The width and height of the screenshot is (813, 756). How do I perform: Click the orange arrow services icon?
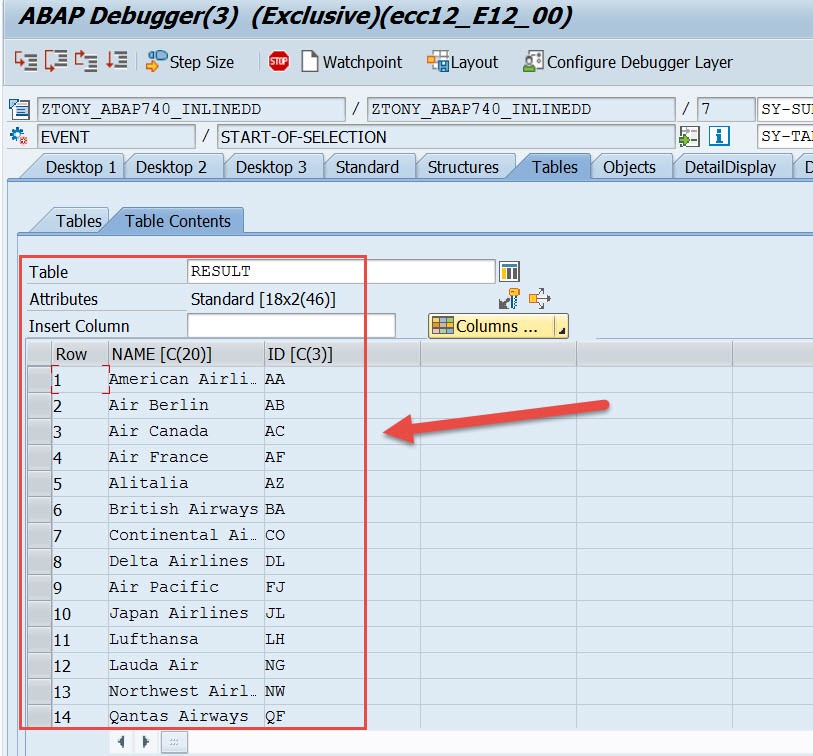539,299
